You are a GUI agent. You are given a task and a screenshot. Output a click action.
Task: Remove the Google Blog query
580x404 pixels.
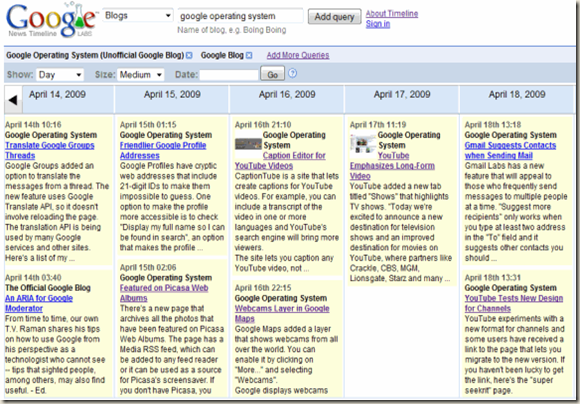(249, 55)
